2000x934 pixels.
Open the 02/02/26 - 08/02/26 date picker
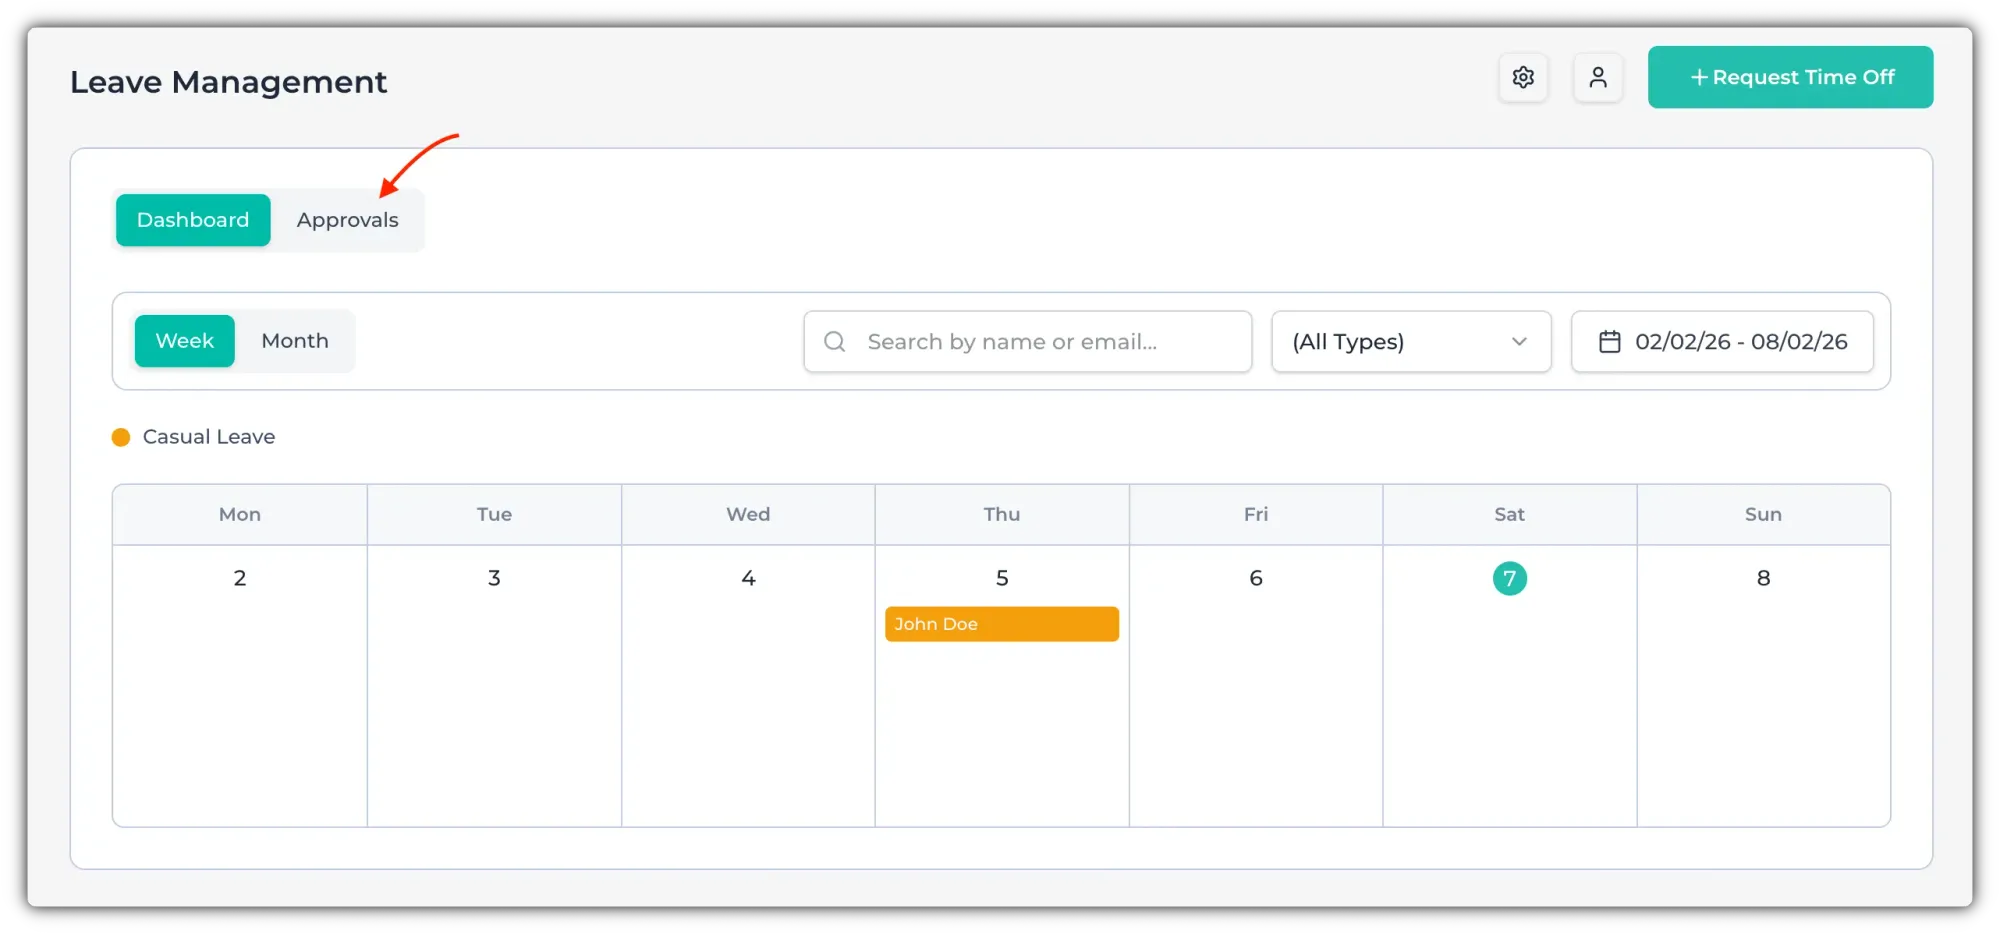pyautogui.click(x=1740, y=342)
